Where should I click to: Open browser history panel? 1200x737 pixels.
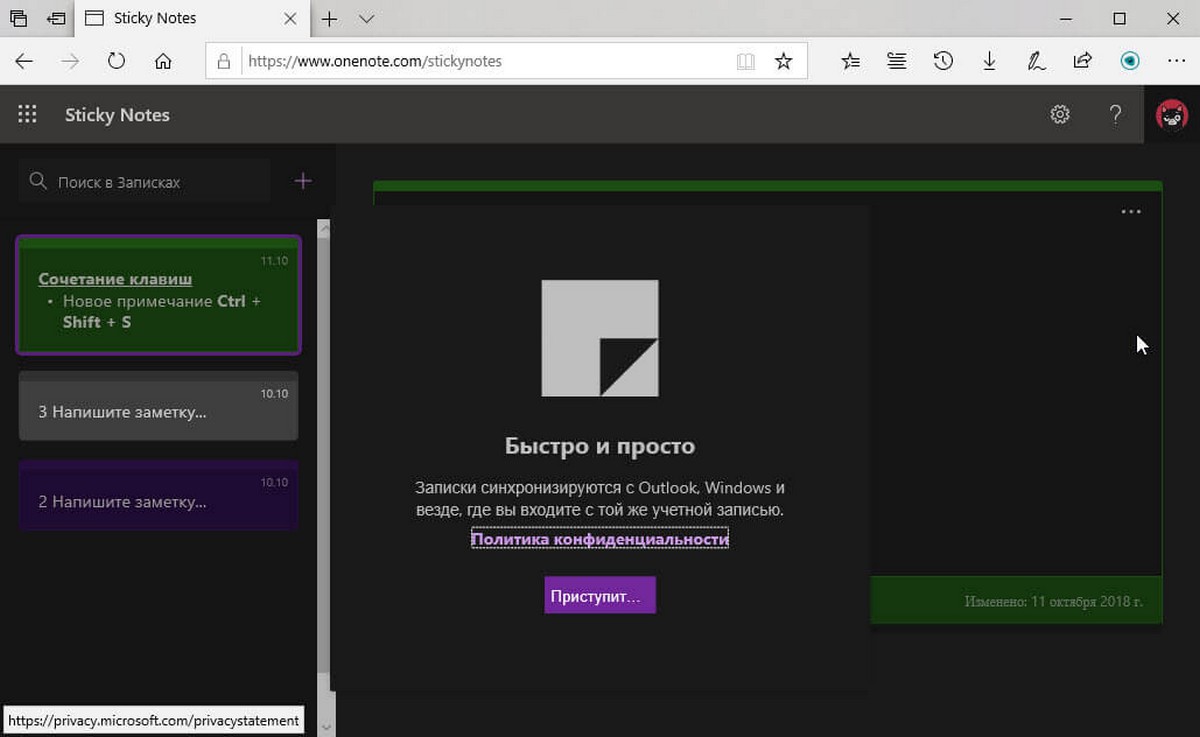pos(943,61)
